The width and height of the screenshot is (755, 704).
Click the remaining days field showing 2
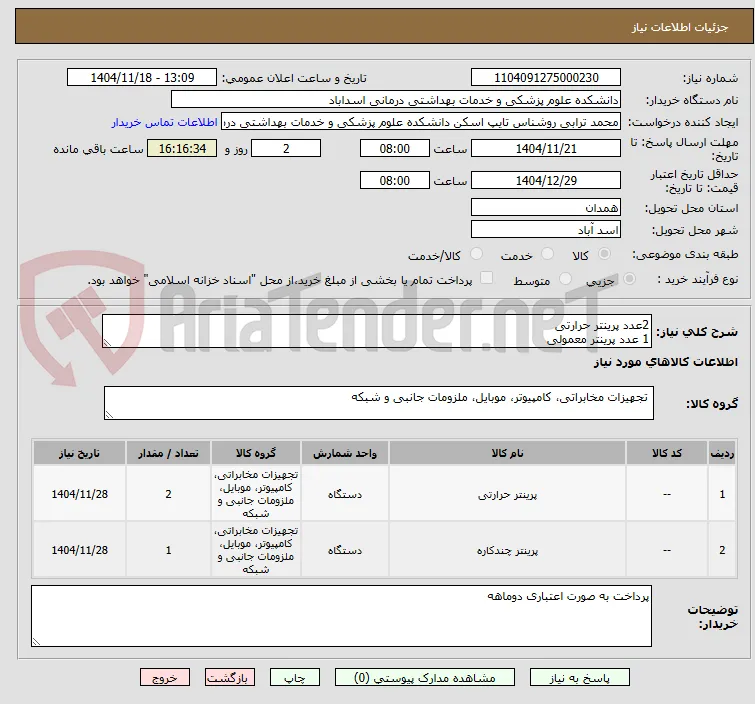click(x=286, y=148)
